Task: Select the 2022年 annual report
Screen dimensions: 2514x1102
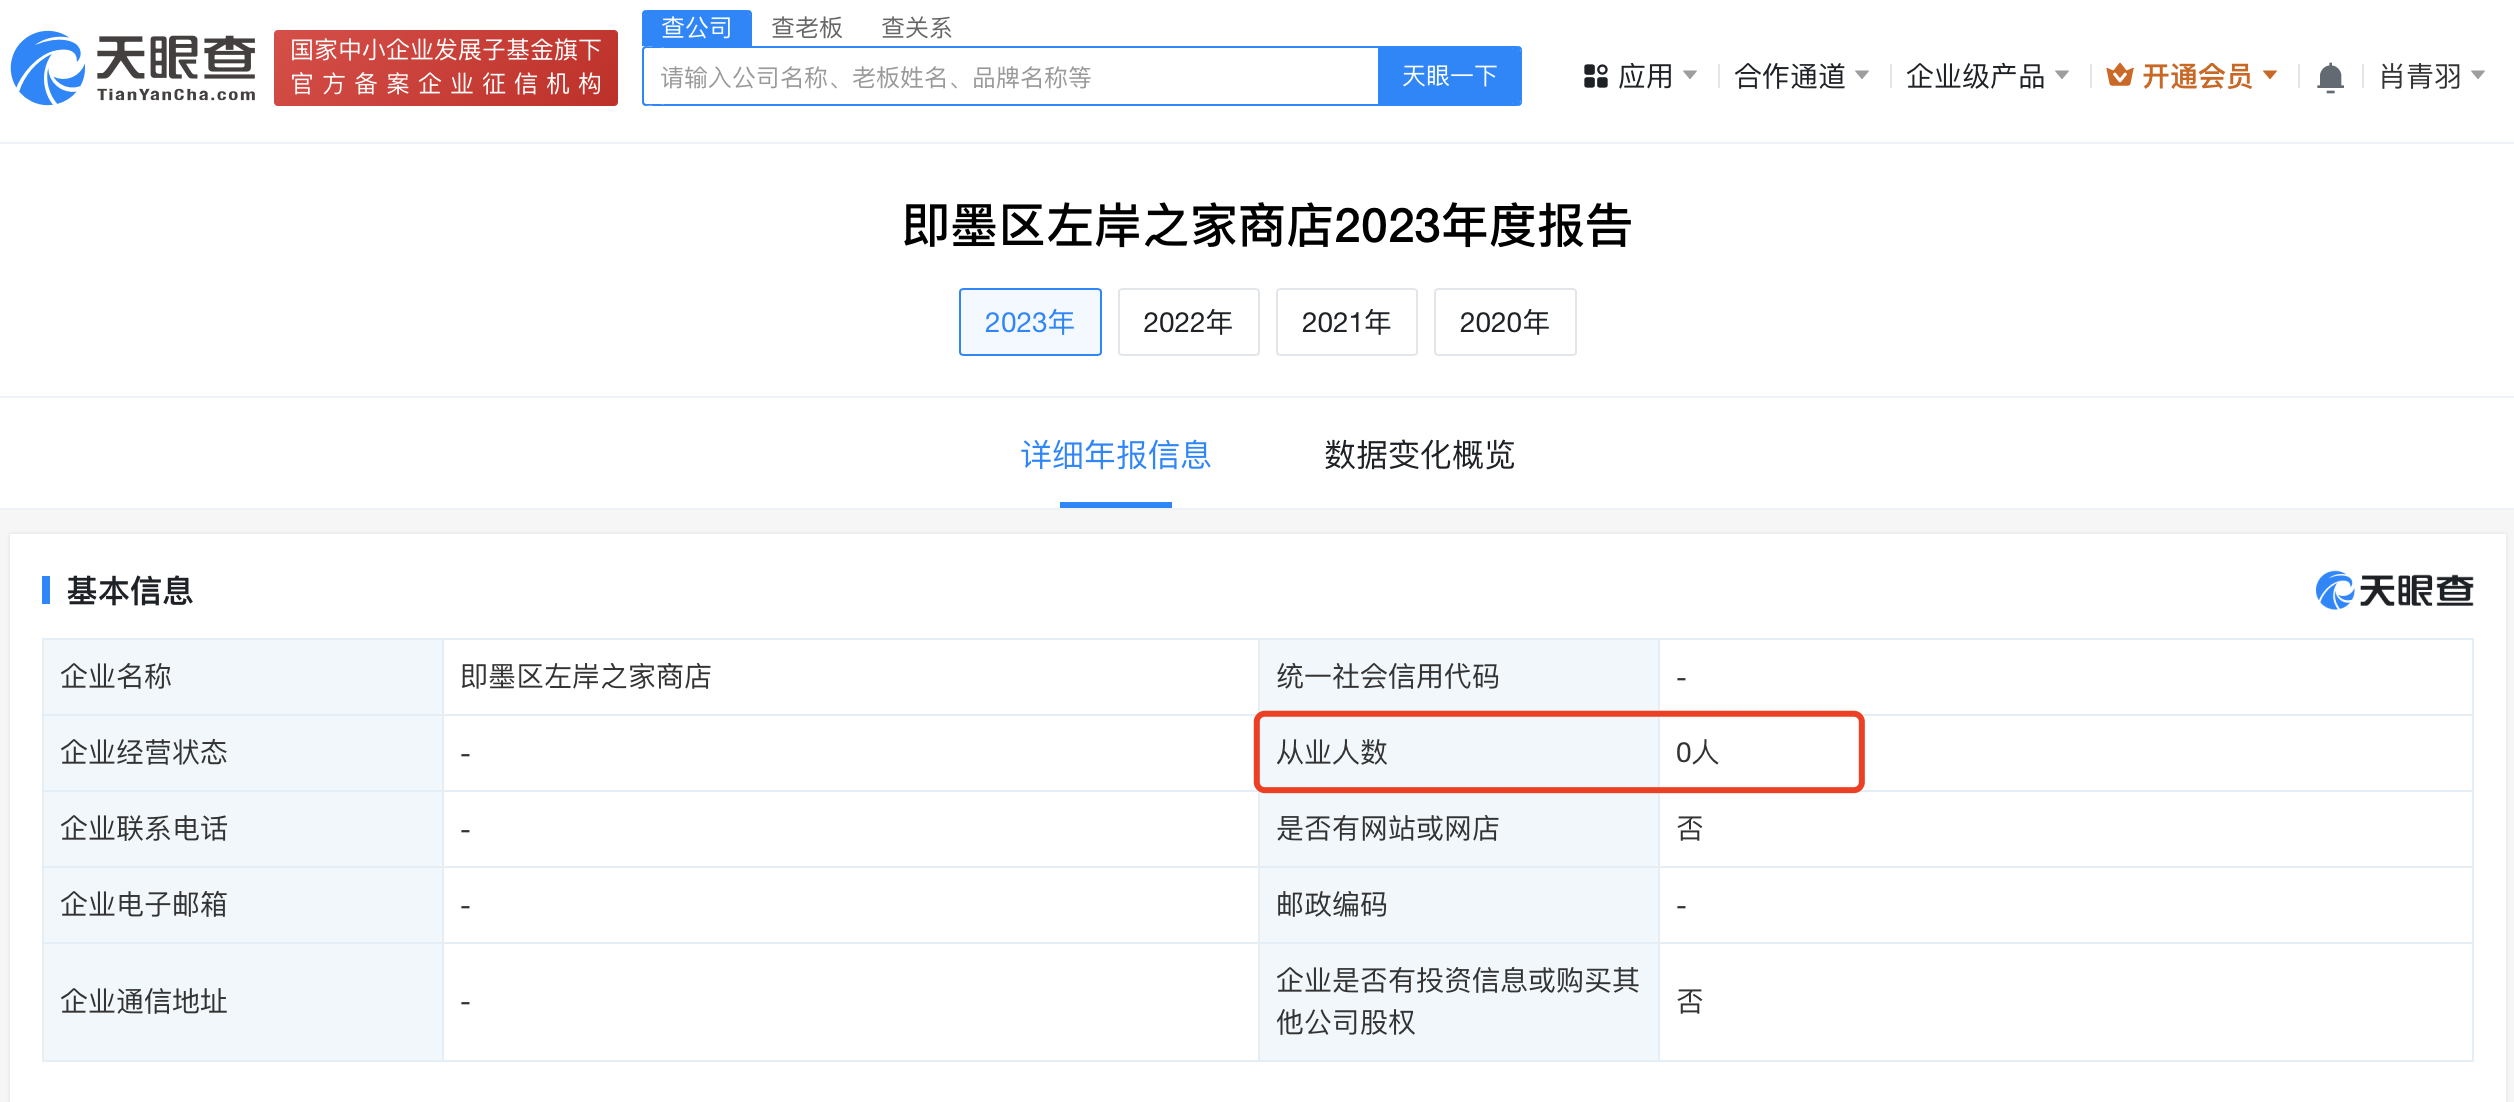Action: (x=1188, y=322)
